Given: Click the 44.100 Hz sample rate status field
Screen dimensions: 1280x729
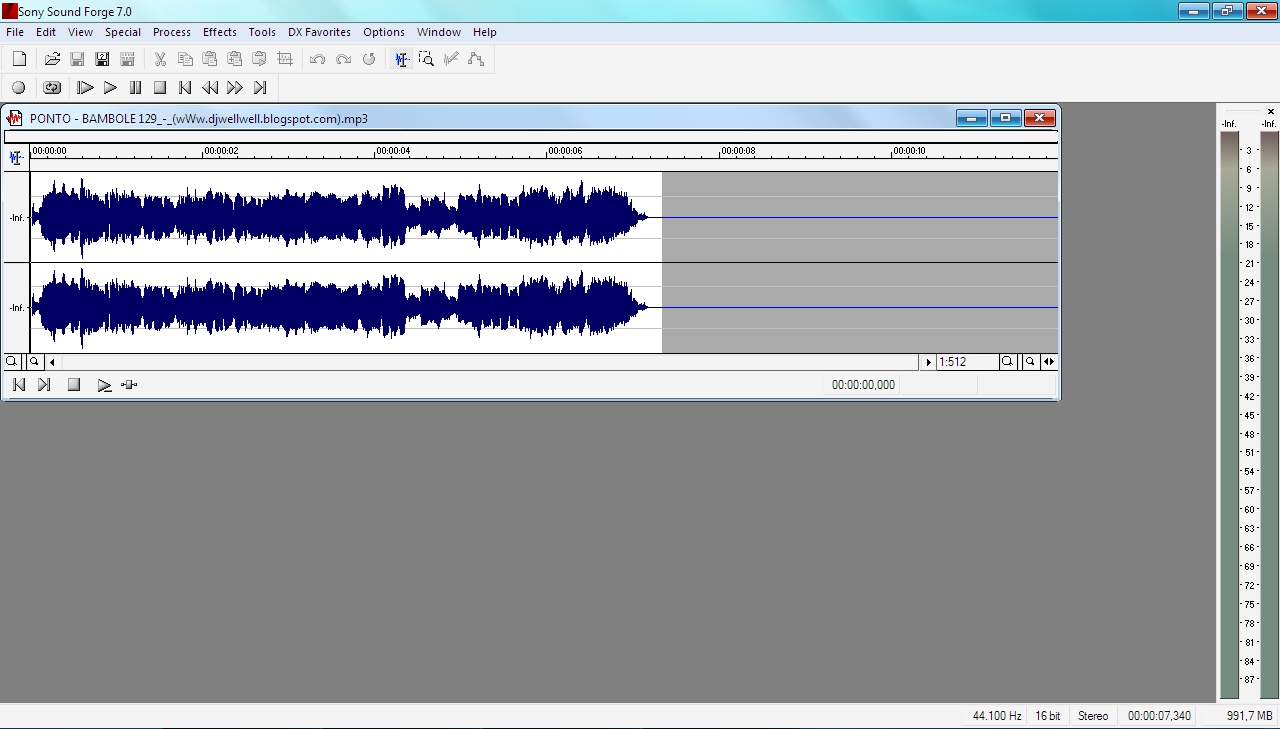Looking at the screenshot, I should click(x=997, y=716).
